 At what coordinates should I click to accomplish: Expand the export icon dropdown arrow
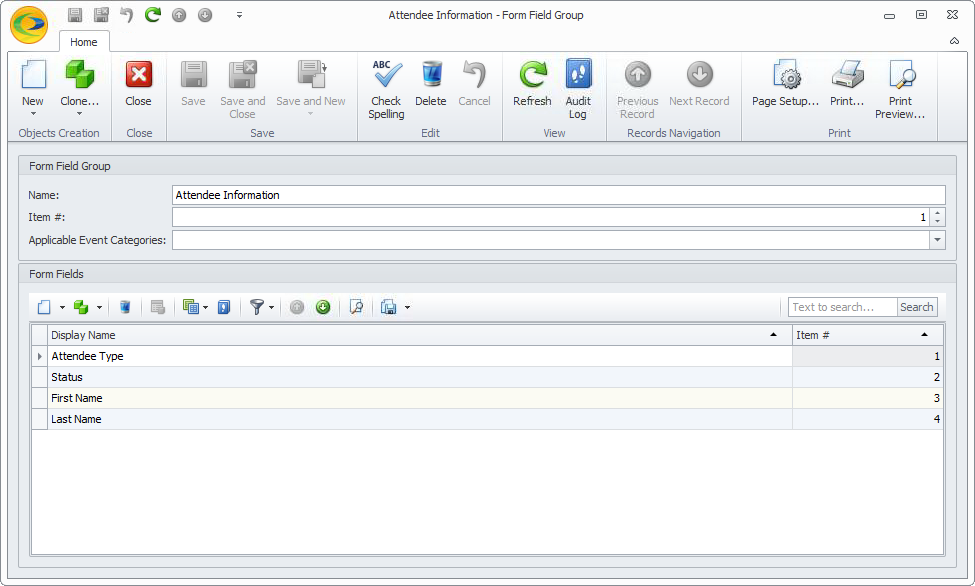[x=407, y=307]
